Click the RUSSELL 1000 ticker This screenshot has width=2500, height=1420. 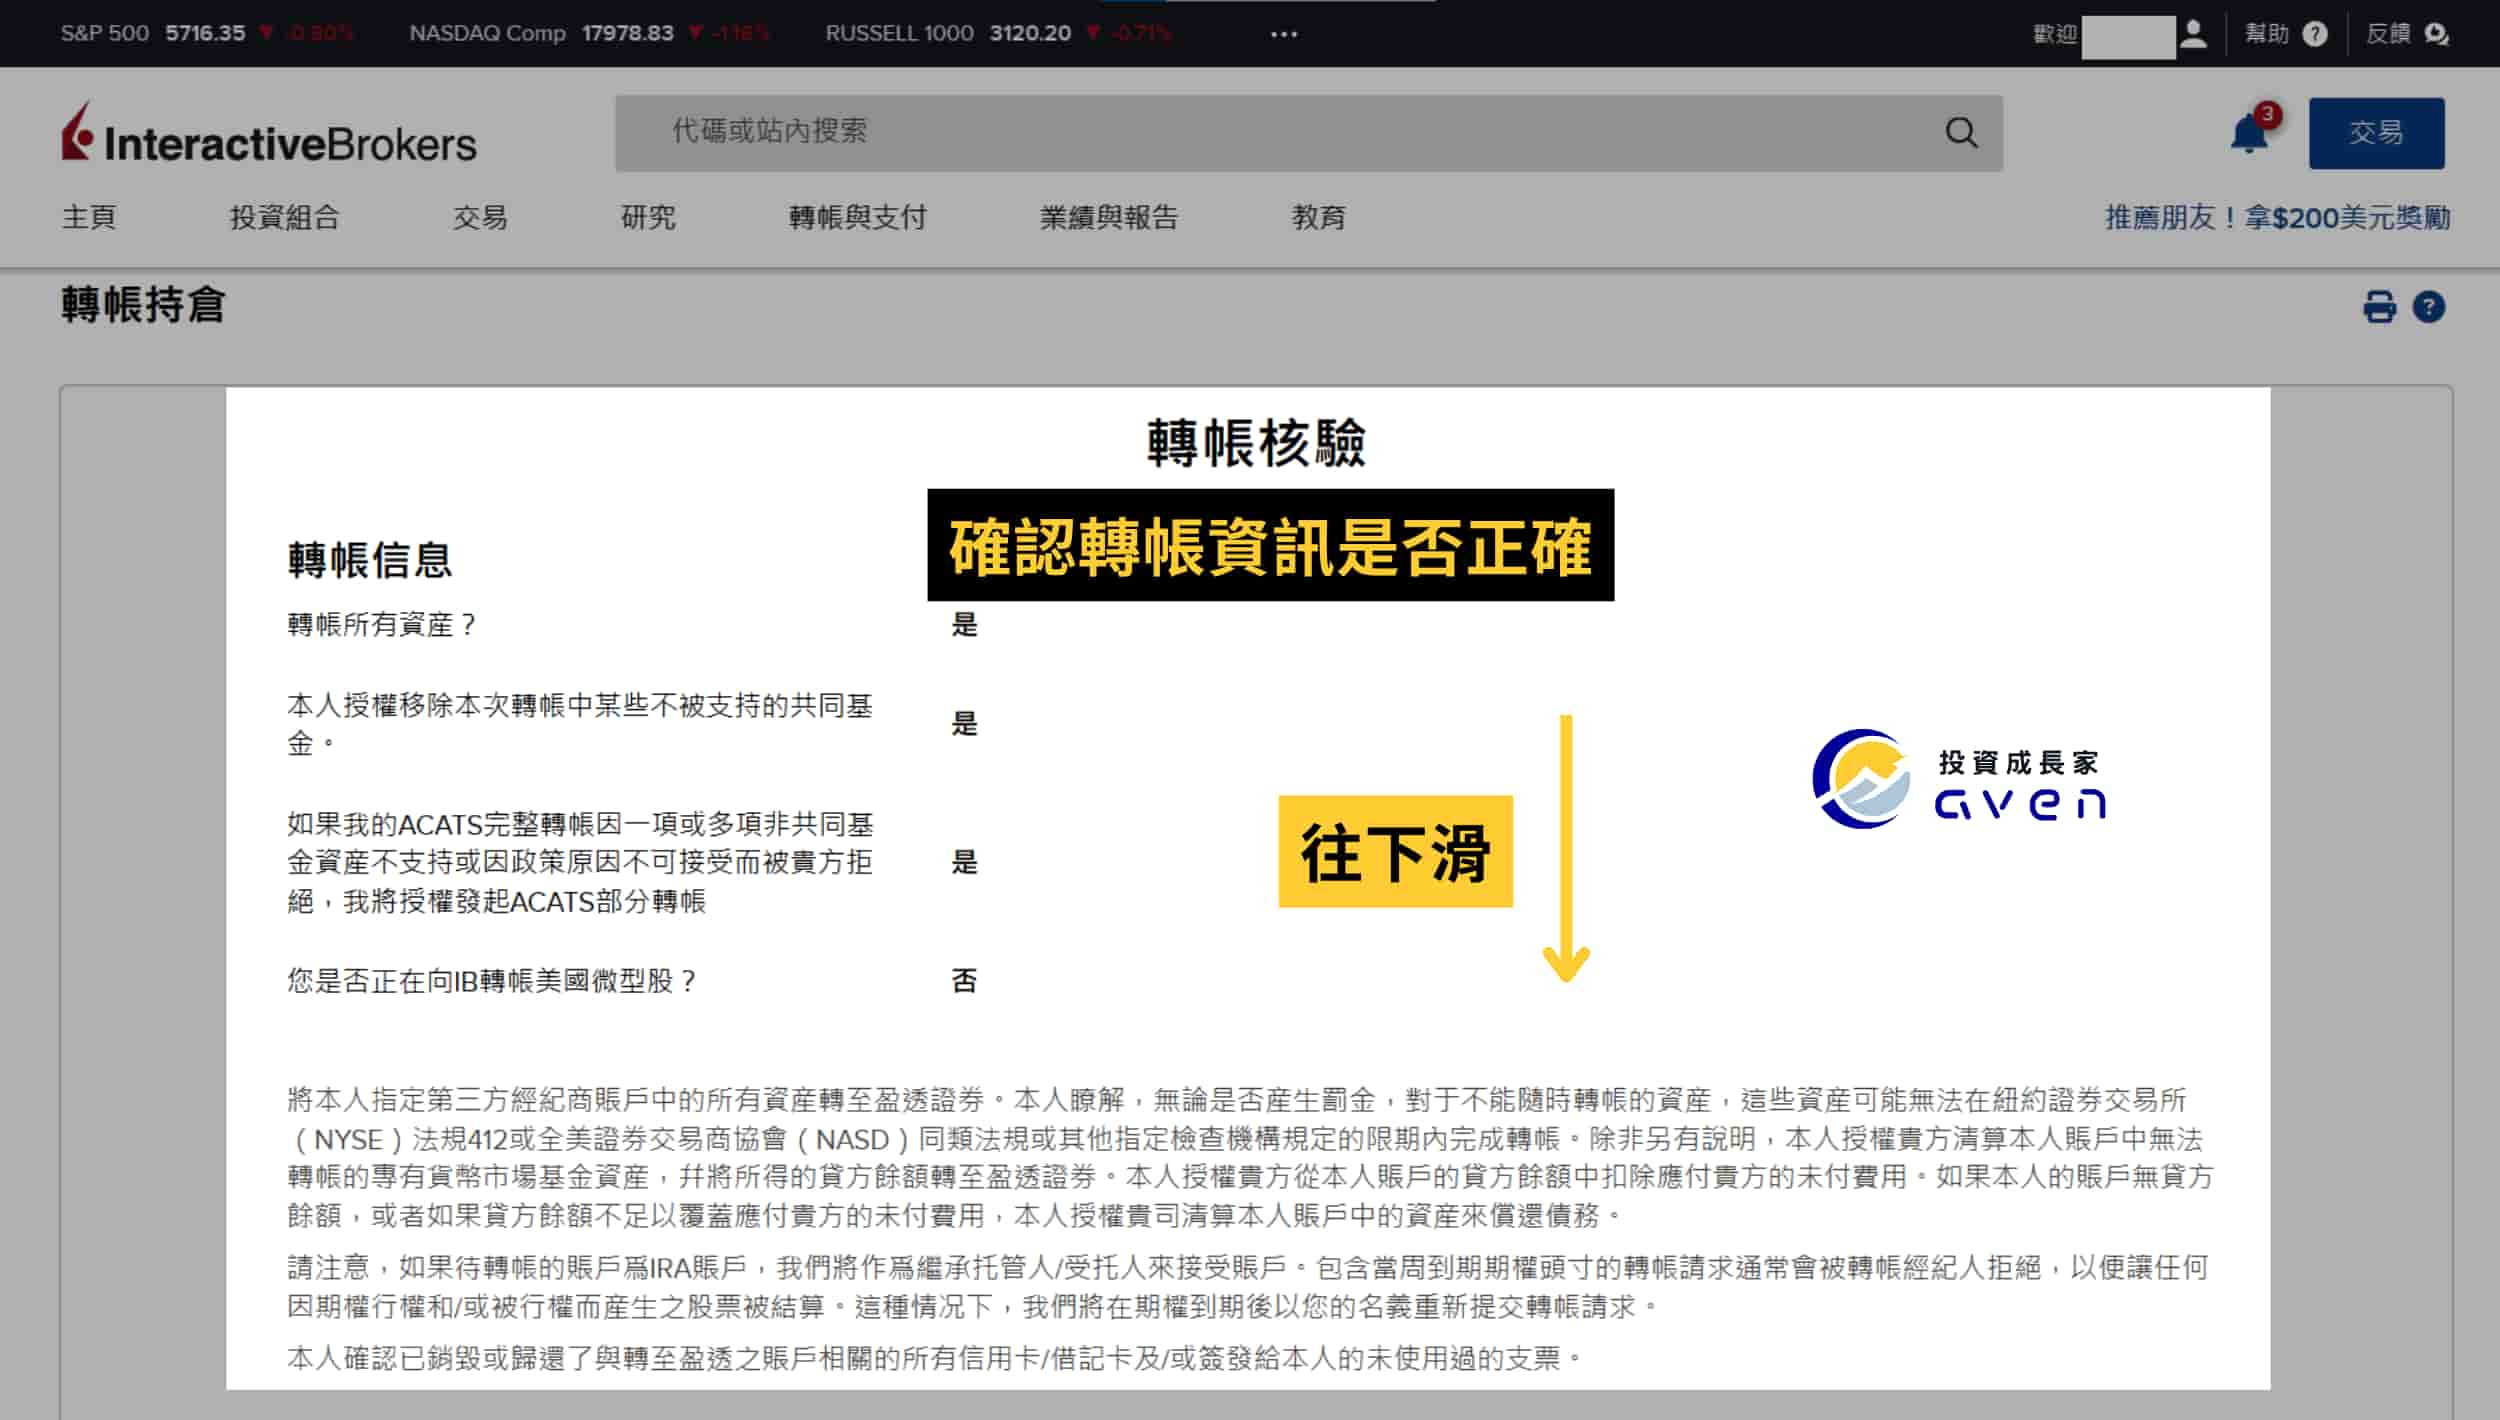pyautogui.click(x=997, y=33)
